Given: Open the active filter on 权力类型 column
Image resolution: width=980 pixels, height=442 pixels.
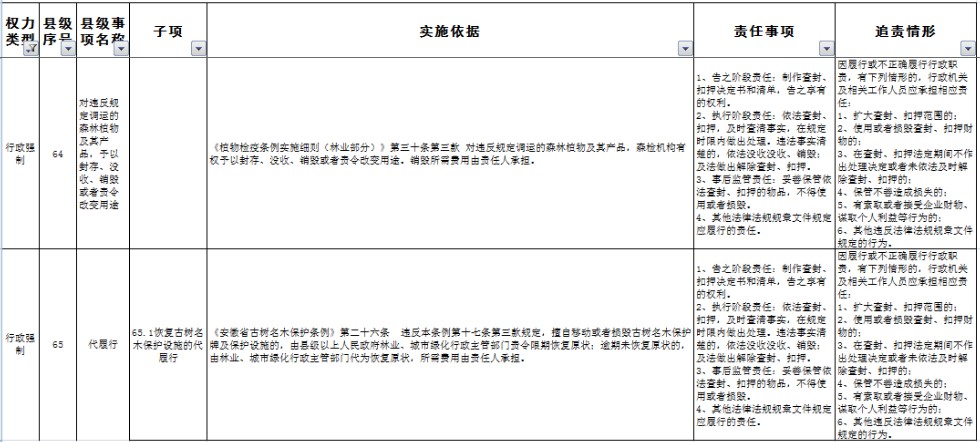Looking at the screenshot, I should point(31,49).
